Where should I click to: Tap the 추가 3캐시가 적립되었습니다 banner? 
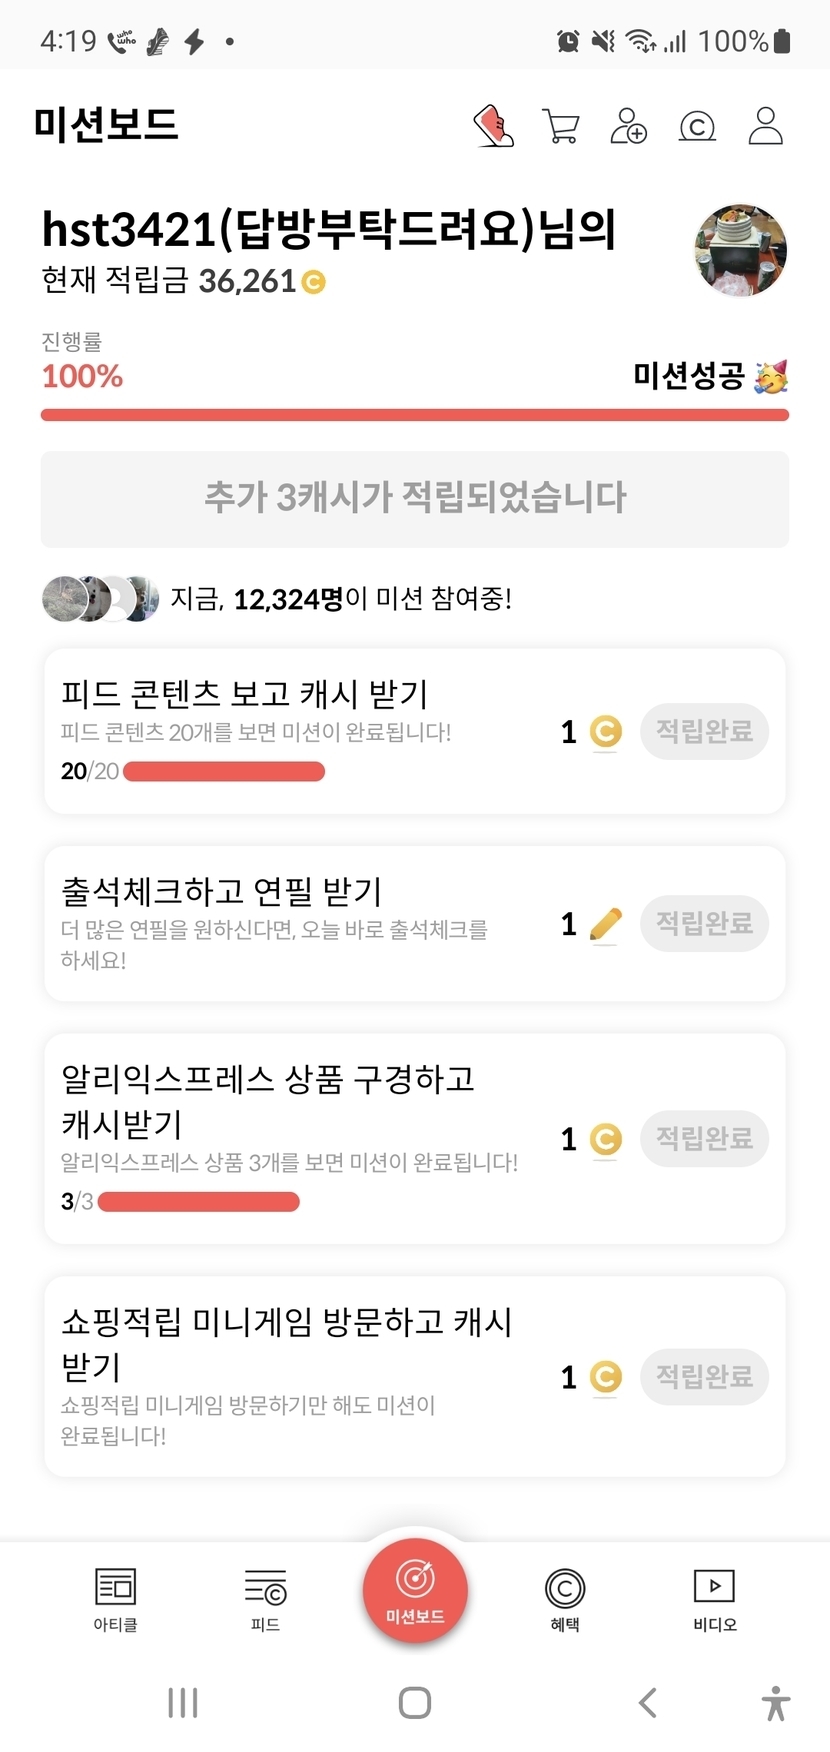[415, 499]
